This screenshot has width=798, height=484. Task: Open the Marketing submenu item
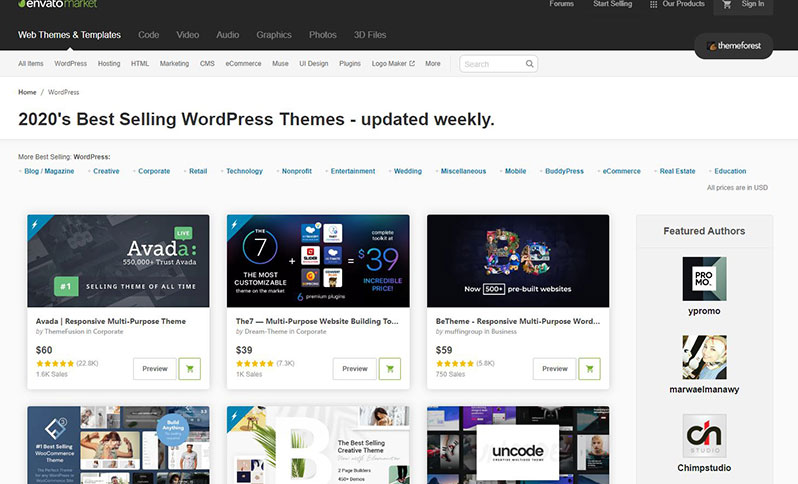pyautogui.click(x=174, y=64)
